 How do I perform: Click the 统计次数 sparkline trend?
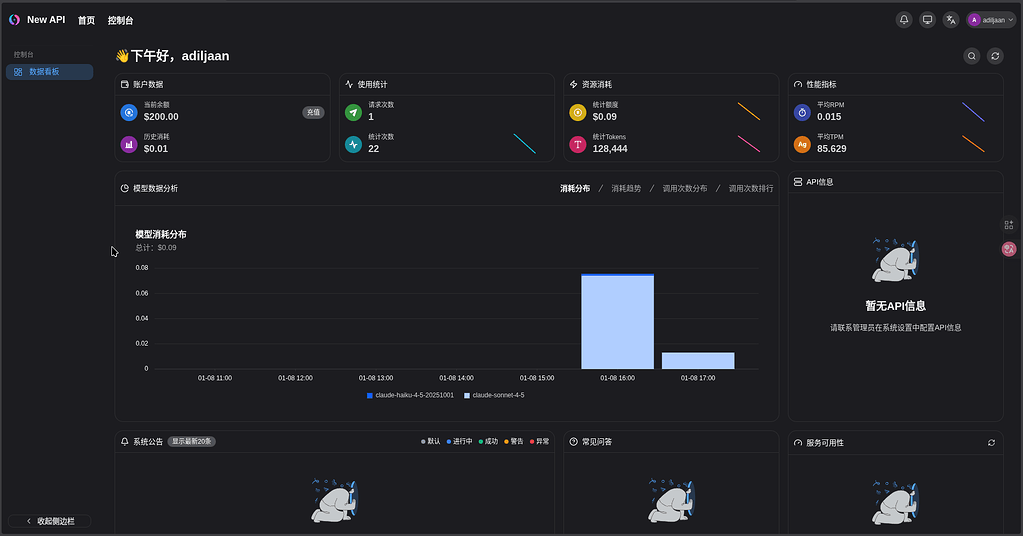[525, 144]
